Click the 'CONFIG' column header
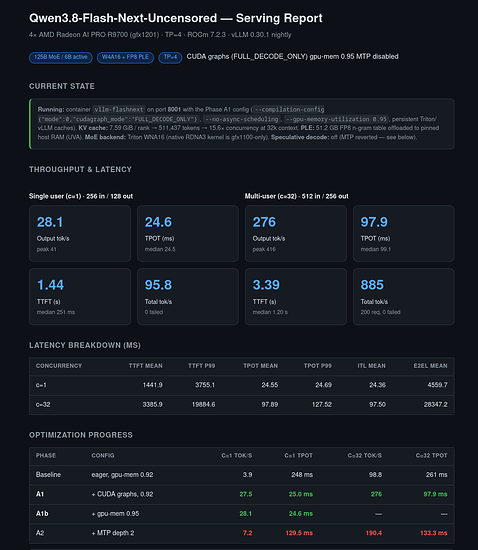 coord(103,456)
